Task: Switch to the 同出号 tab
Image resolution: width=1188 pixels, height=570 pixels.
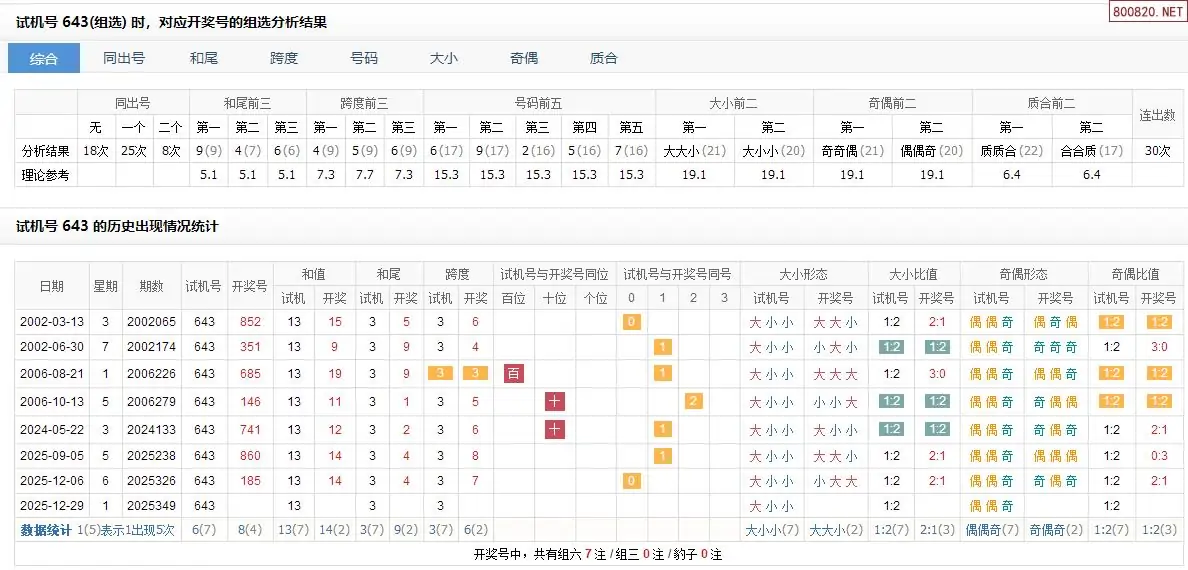Action: click(x=124, y=58)
